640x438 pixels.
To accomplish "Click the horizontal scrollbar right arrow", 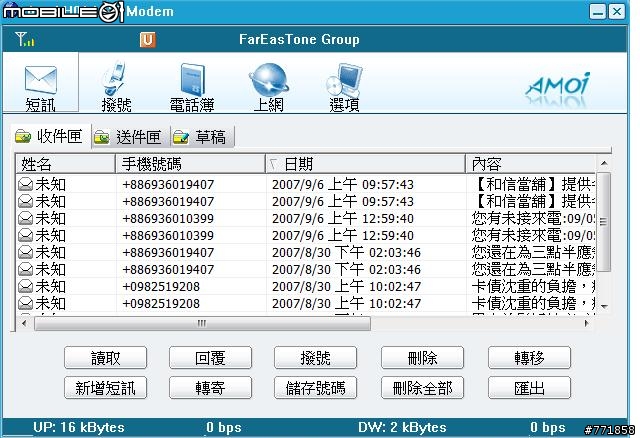I will (587, 323).
